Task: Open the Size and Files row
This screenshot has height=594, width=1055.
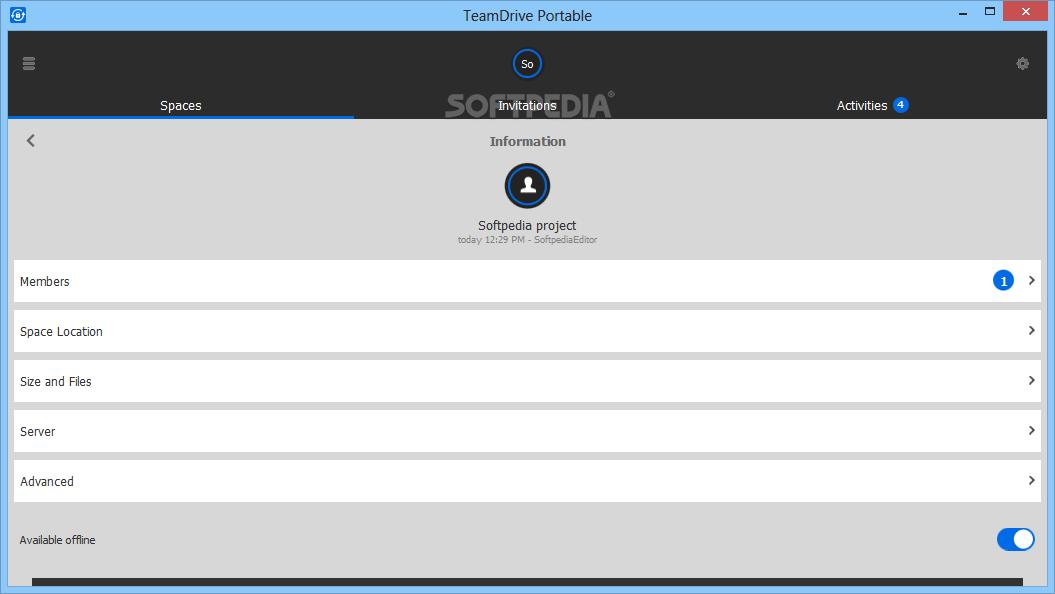Action: click(x=528, y=381)
